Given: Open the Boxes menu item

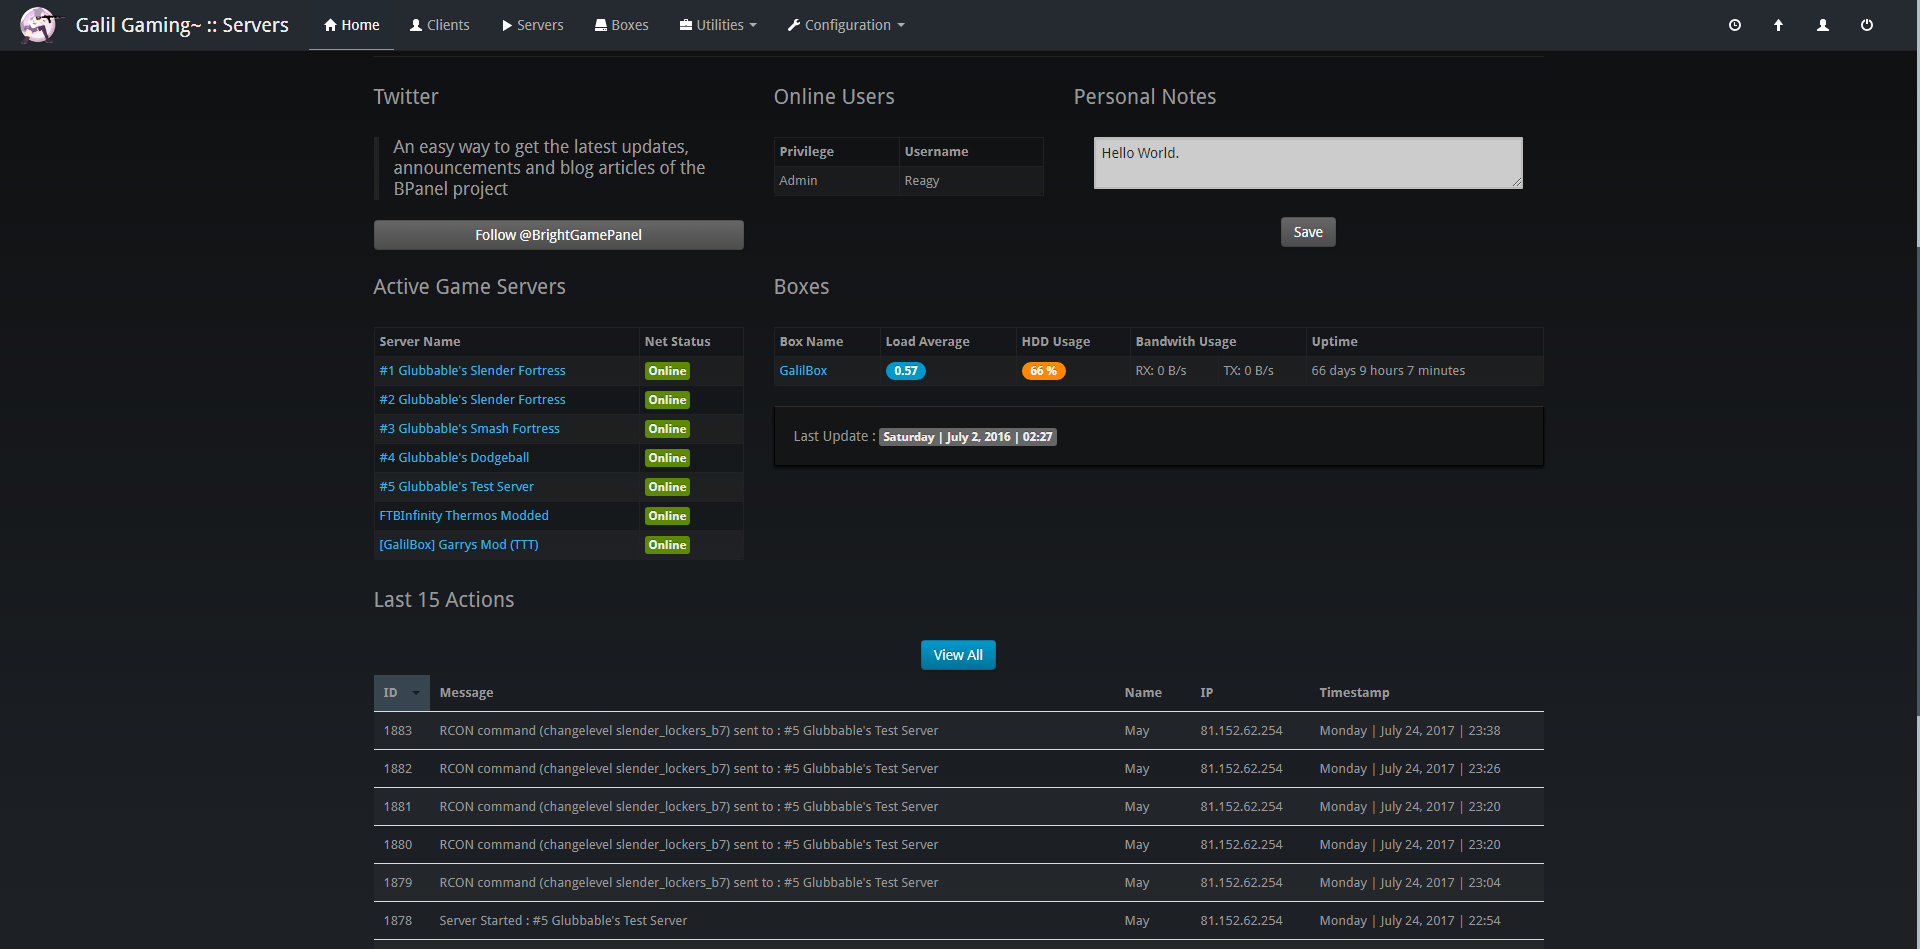Looking at the screenshot, I should 622,25.
